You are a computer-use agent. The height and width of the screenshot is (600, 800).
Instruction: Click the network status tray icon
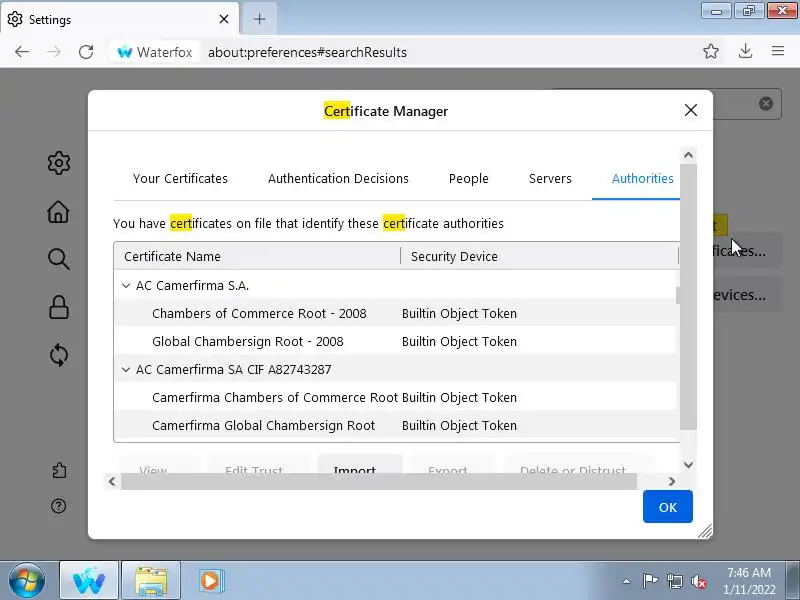(x=674, y=581)
